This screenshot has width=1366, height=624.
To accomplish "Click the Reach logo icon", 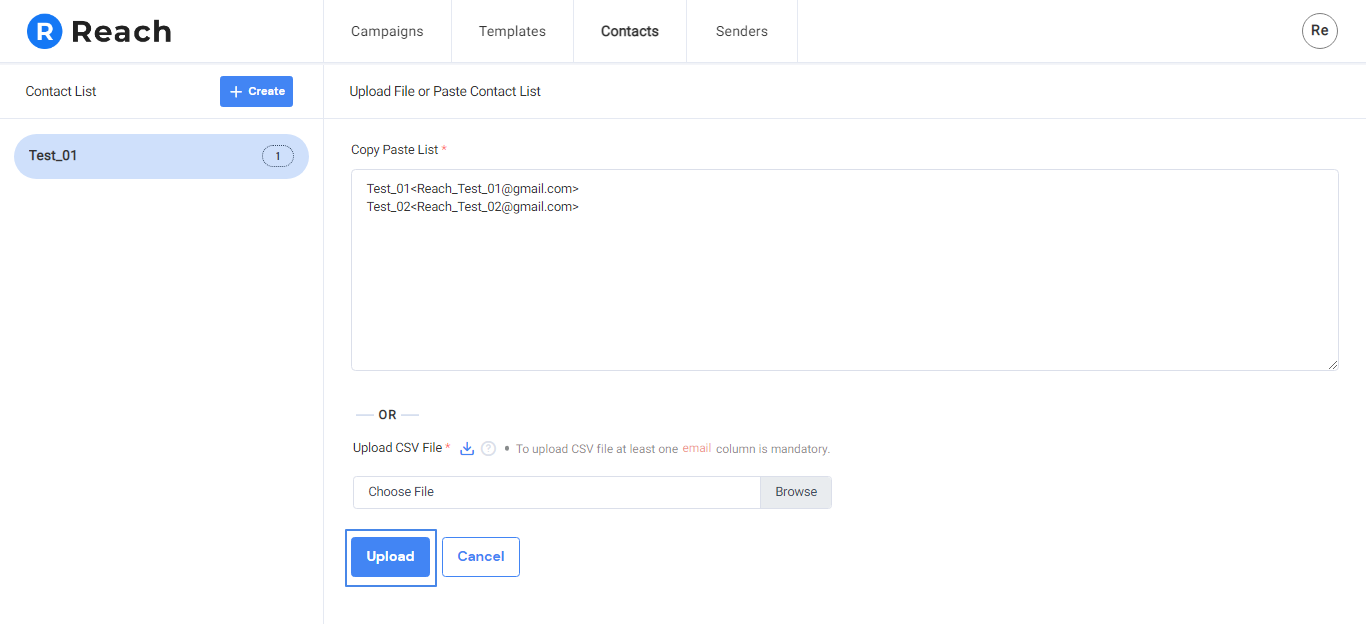I will (44, 31).
